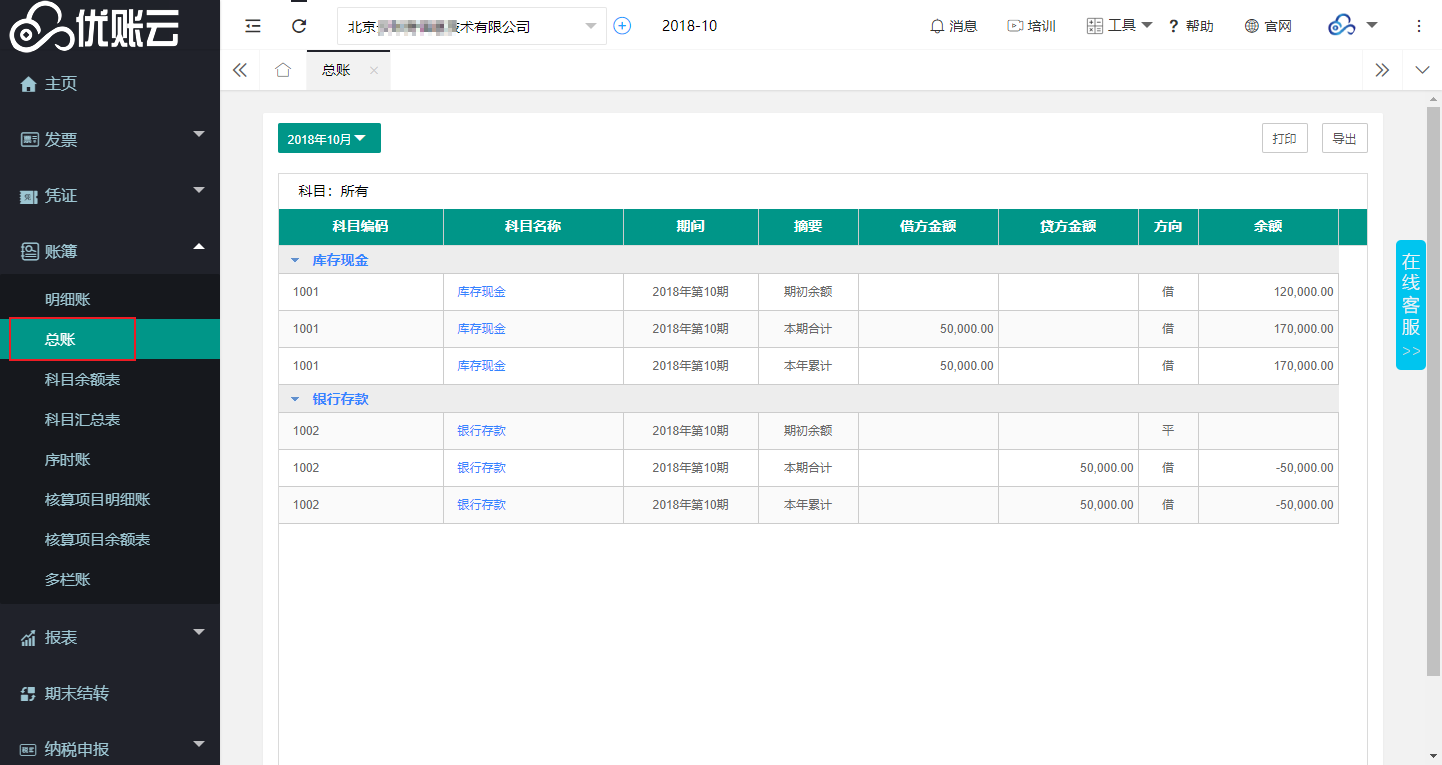This screenshot has width=1442, height=765.
Task: Click the vertical page scrollbar
Action: [x=1434, y=390]
